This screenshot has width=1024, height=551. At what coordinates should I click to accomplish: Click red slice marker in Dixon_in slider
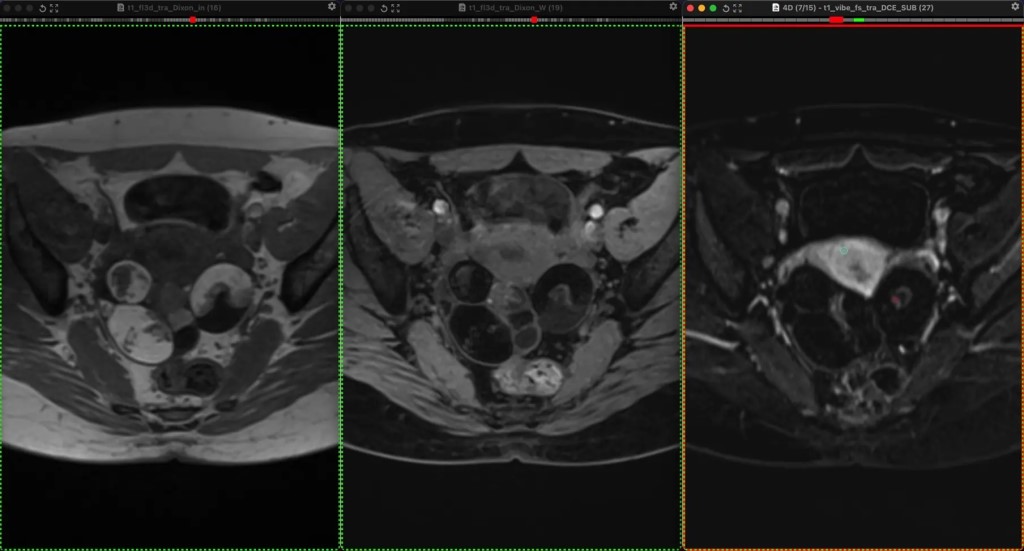(193, 20)
